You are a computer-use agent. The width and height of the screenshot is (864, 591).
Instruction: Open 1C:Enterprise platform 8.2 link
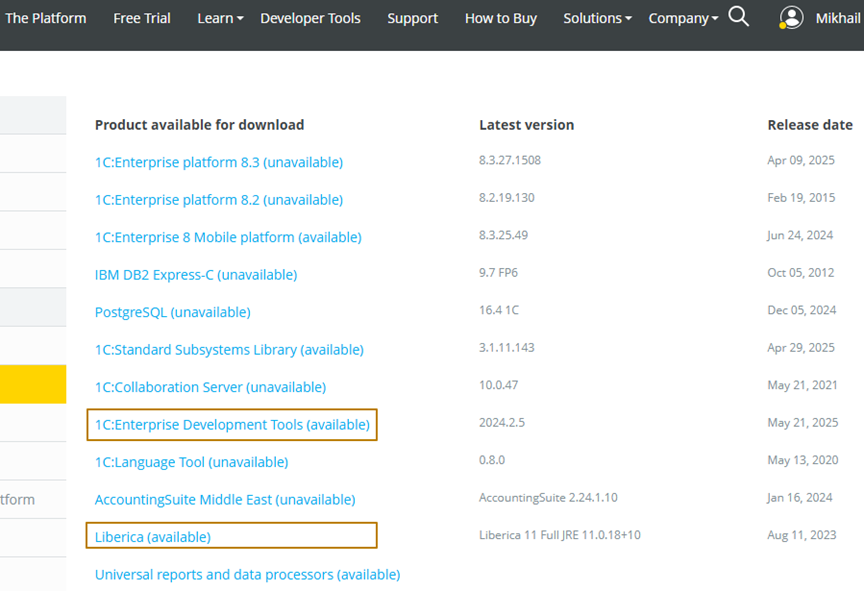(x=218, y=200)
